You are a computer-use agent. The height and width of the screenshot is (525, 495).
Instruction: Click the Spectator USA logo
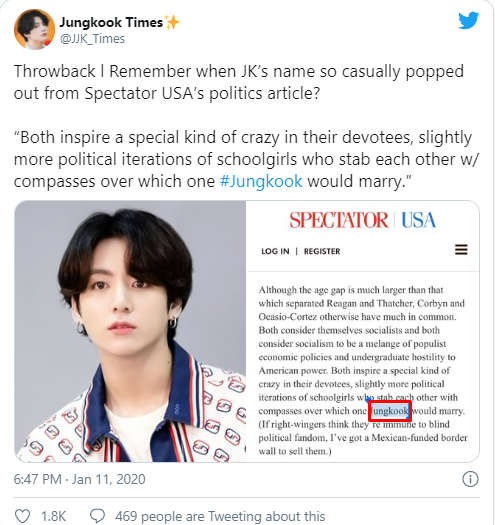[363, 220]
